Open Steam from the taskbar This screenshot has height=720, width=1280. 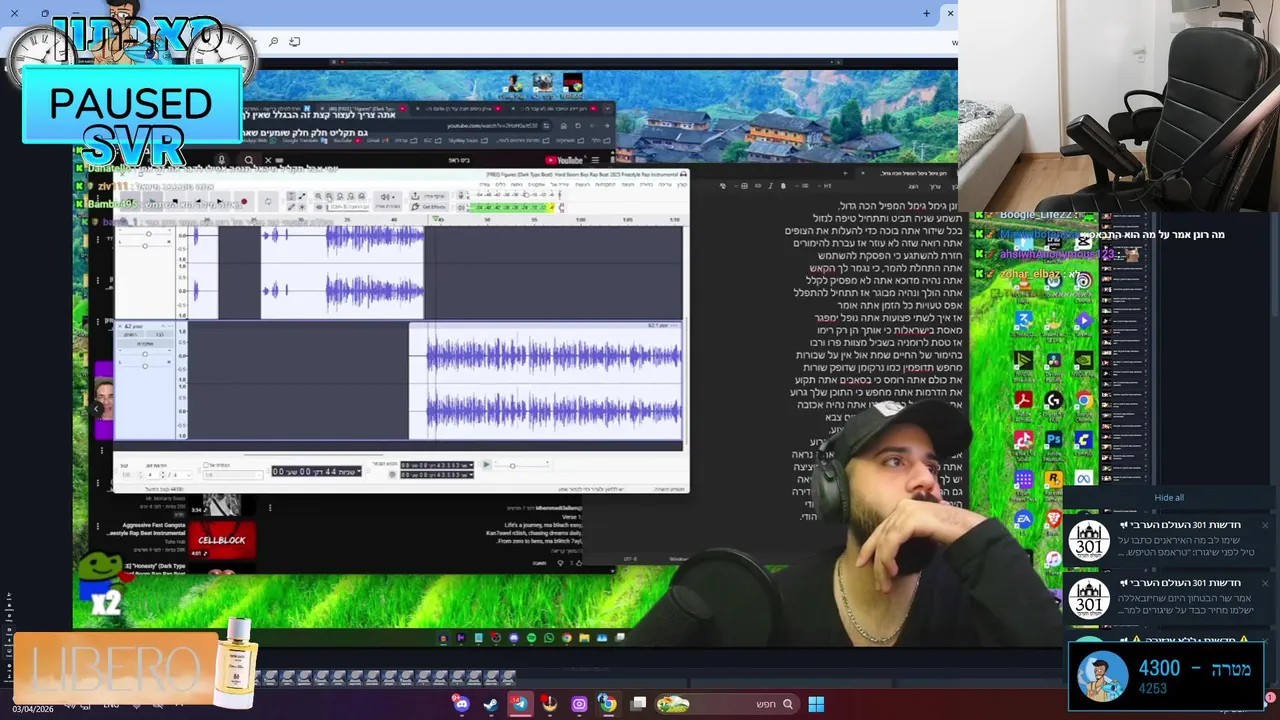click(x=490, y=704)
